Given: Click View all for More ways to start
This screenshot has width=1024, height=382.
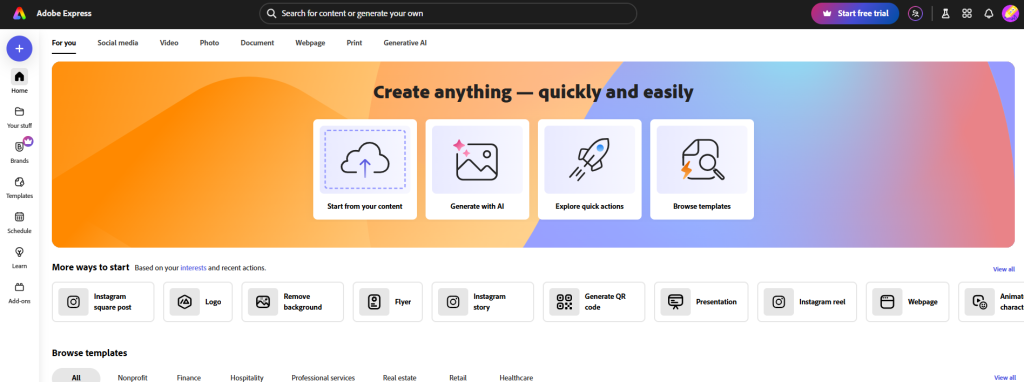Looking at the screenshot, I should [x=1004, y=269].
